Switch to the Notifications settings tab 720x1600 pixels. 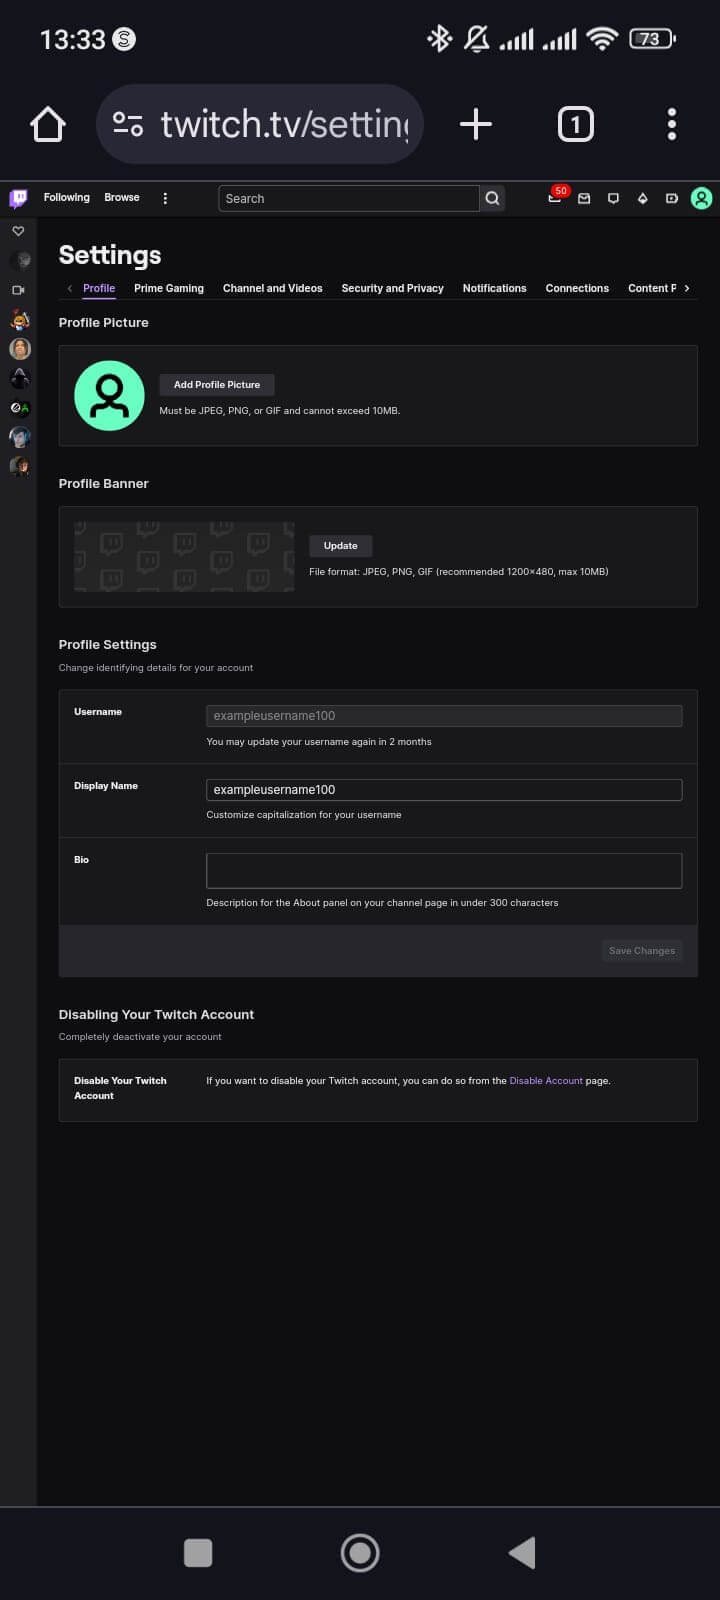tap(494, 288)
